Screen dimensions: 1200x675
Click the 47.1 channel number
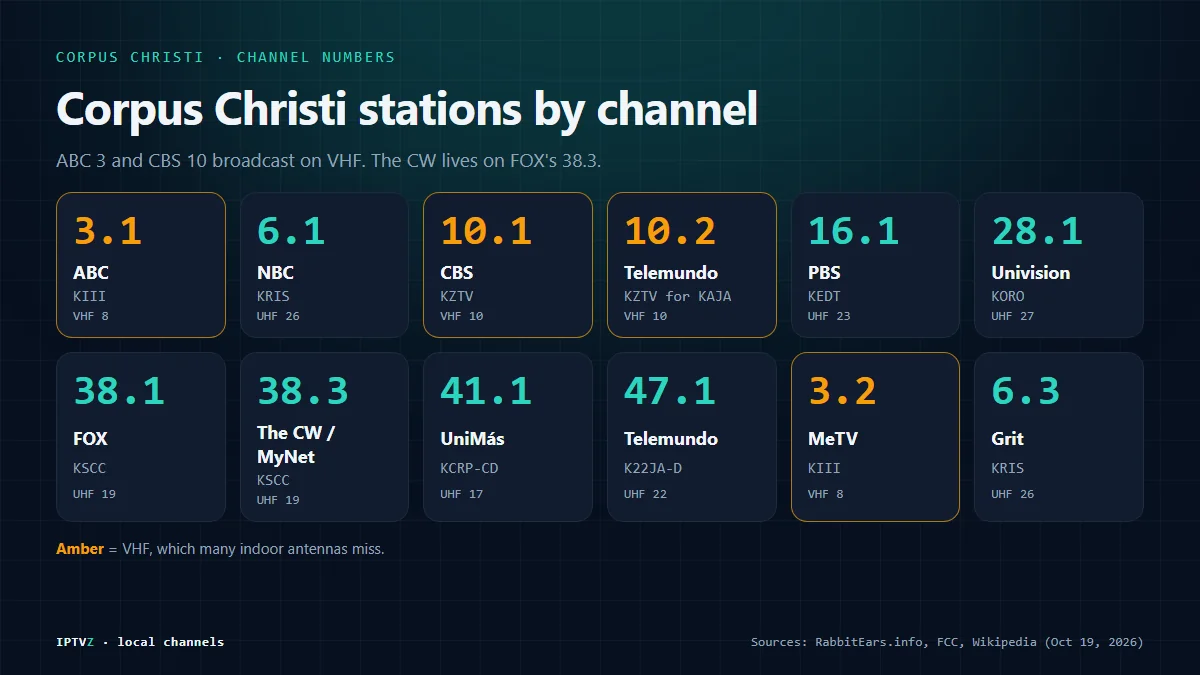[670, 391]
